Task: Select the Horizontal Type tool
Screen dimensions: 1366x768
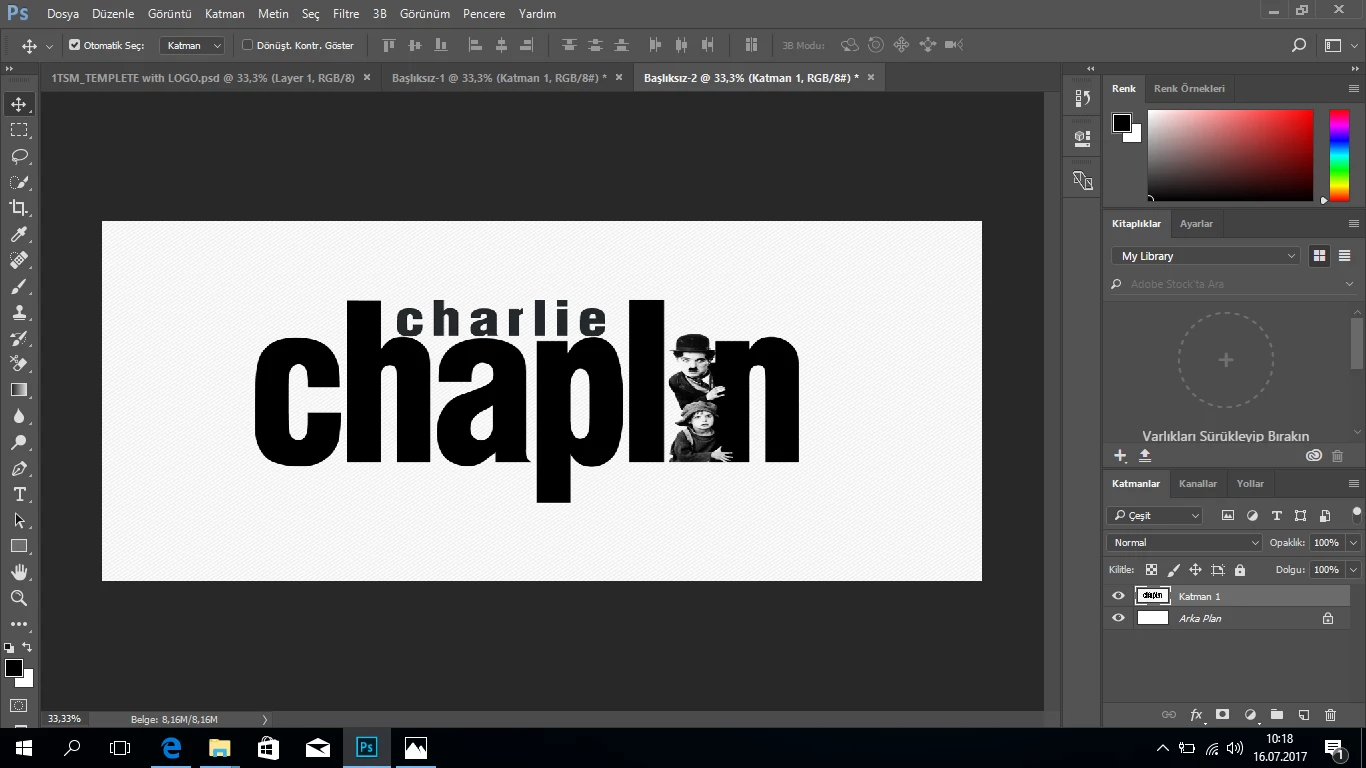Action: (18, 494)
